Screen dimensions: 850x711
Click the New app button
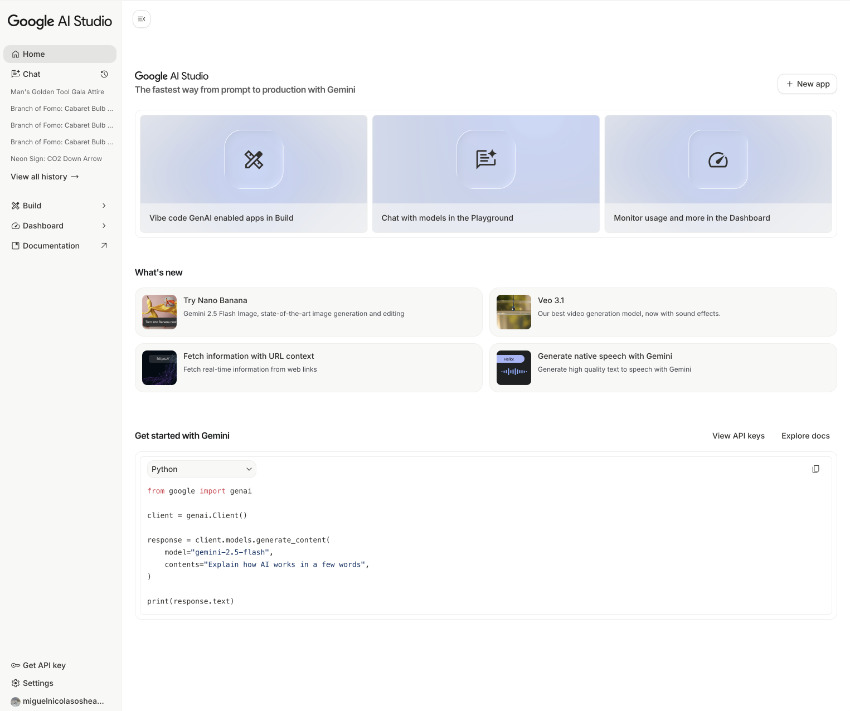tap(806, 84)
